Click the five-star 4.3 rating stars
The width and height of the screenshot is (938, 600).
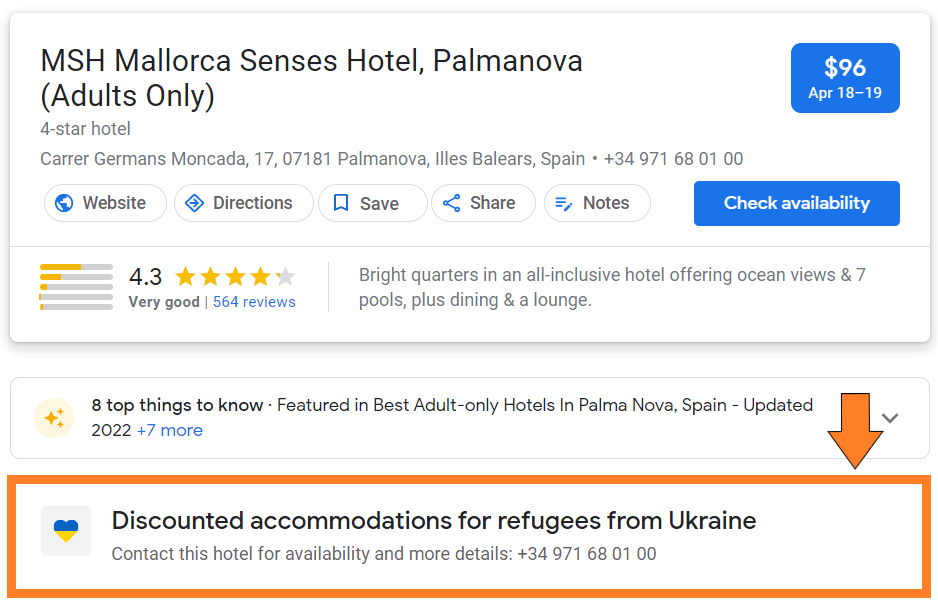point(235,277)
